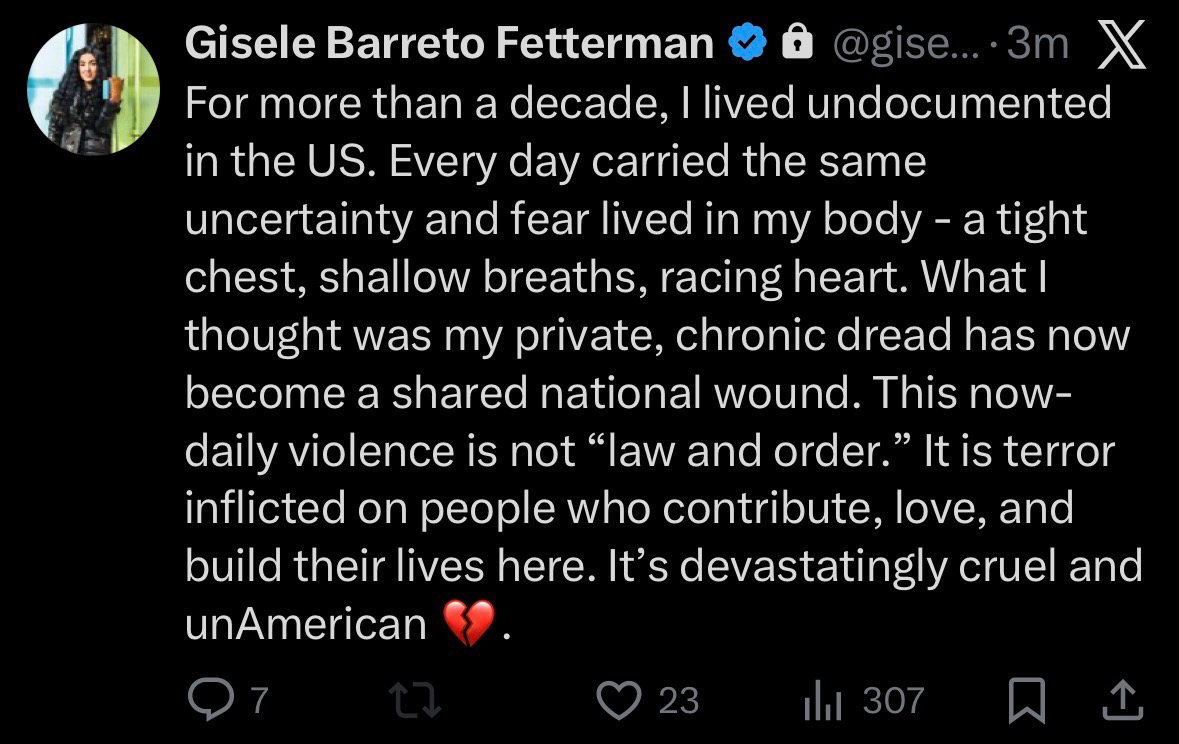
Task: Click the reply speech bubble icon
Action: coord(209,700)
